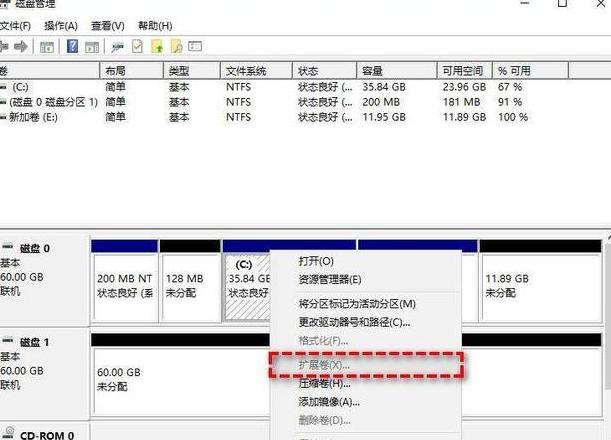This screenshot has width=611, height=440.
Task: Sort by the 类型 column header
Action: coord(192,71)
